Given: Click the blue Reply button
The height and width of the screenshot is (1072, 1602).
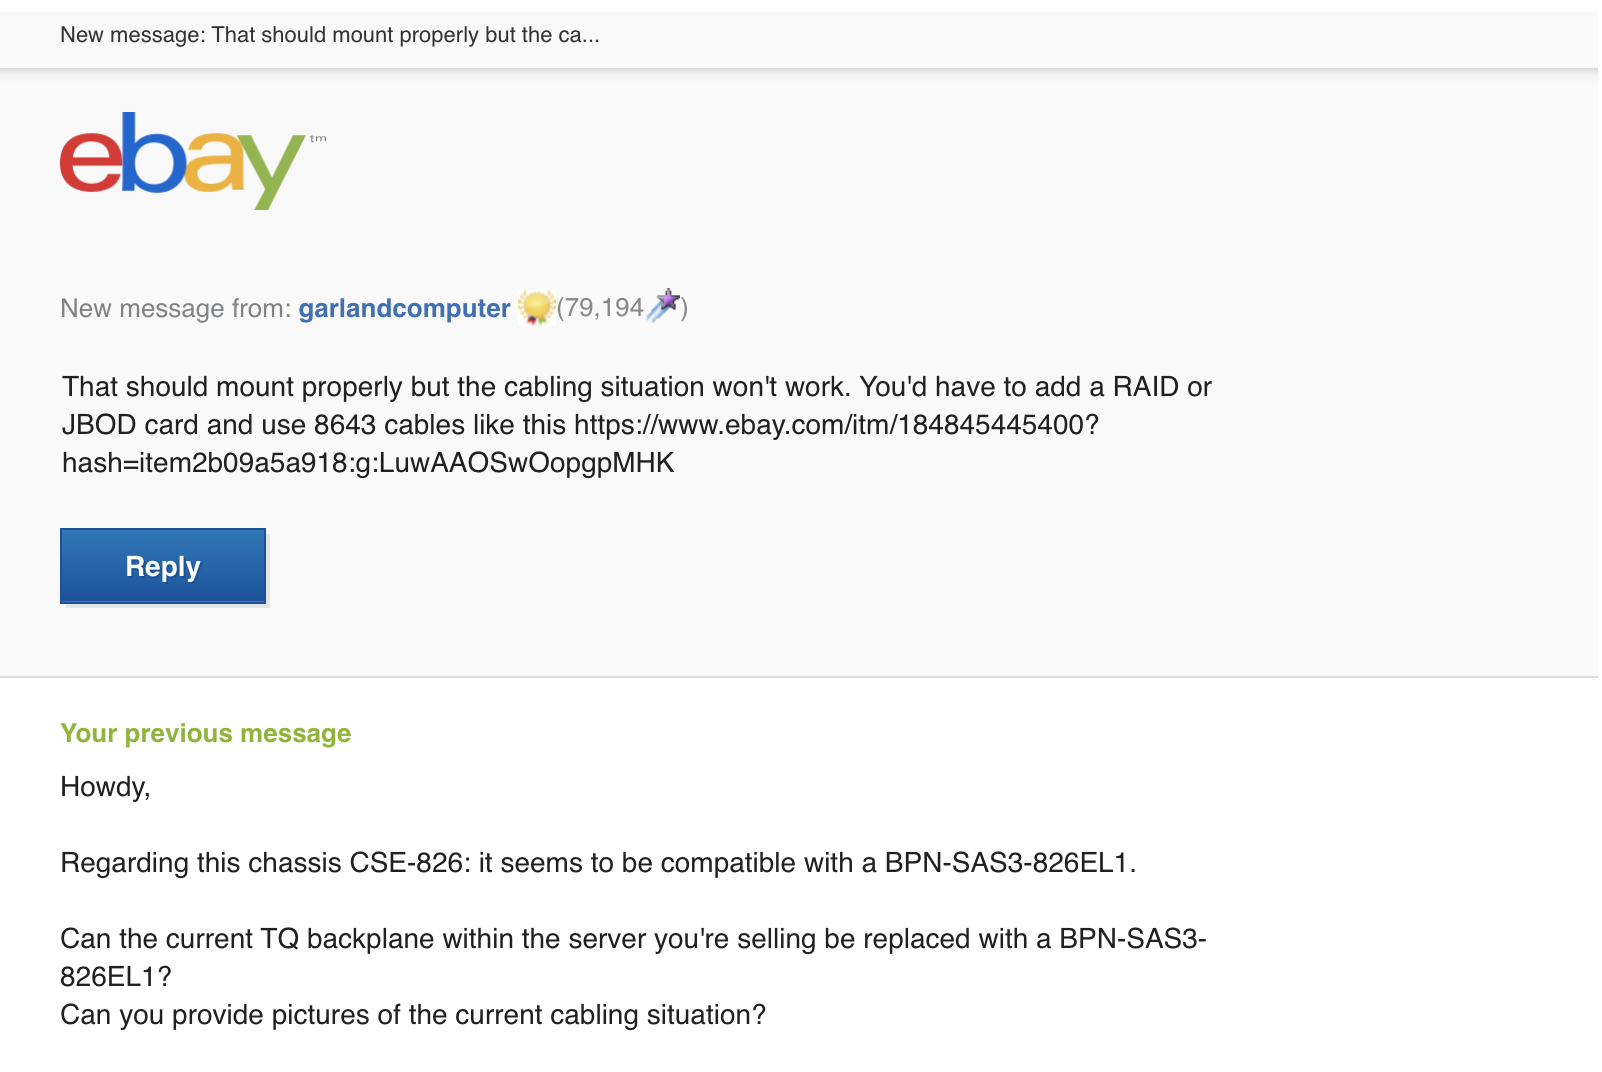Looking at the screenshot, I should (163, 566).
